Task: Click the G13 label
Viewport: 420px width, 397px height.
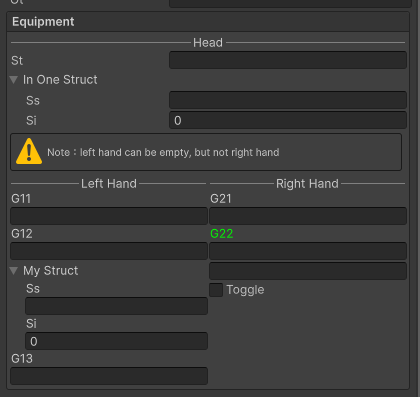Action: [22, 359]
